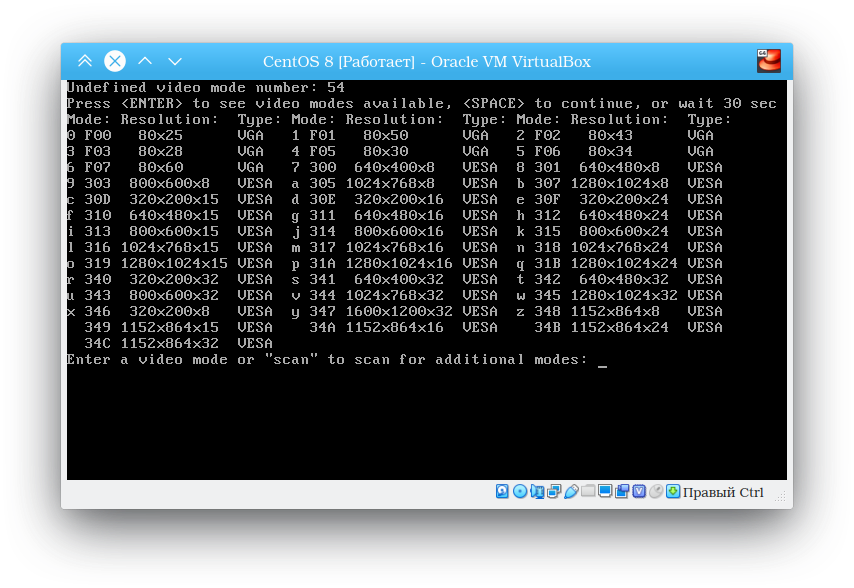Click the recording indicator icon
854x588 pixels.
pyautogui.click(x=622, y=491)
